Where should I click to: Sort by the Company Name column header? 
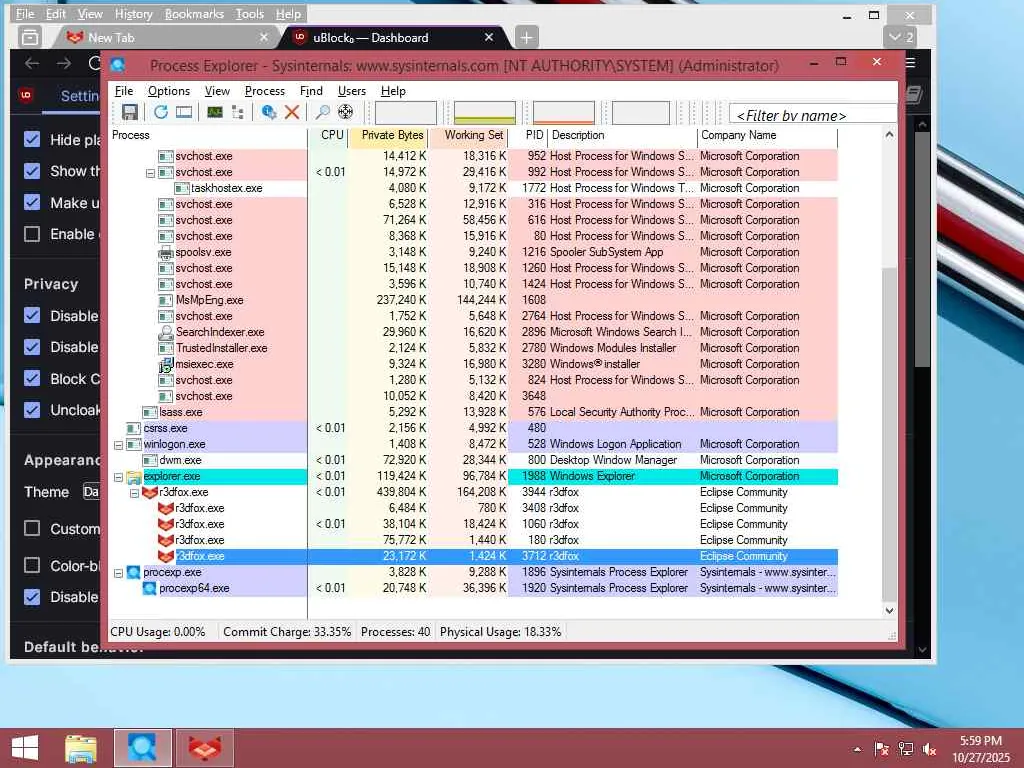[767, 135]
